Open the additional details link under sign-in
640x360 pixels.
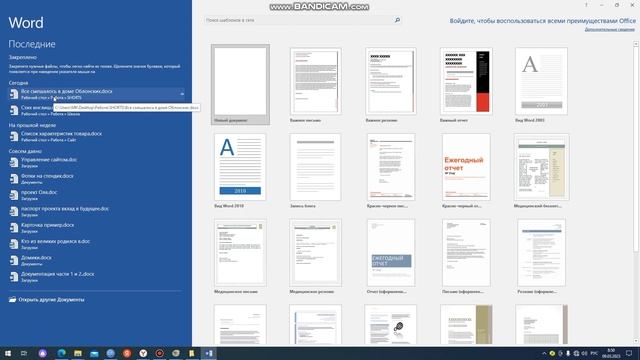609,29
